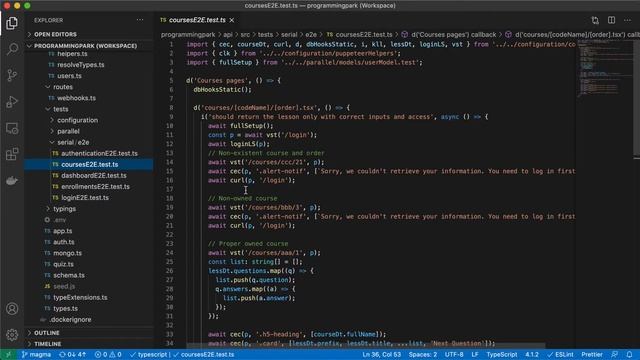640x360 pixels.
Task: Collapse the routes folder
Action: pyautogui.click(x=89, y=87)
